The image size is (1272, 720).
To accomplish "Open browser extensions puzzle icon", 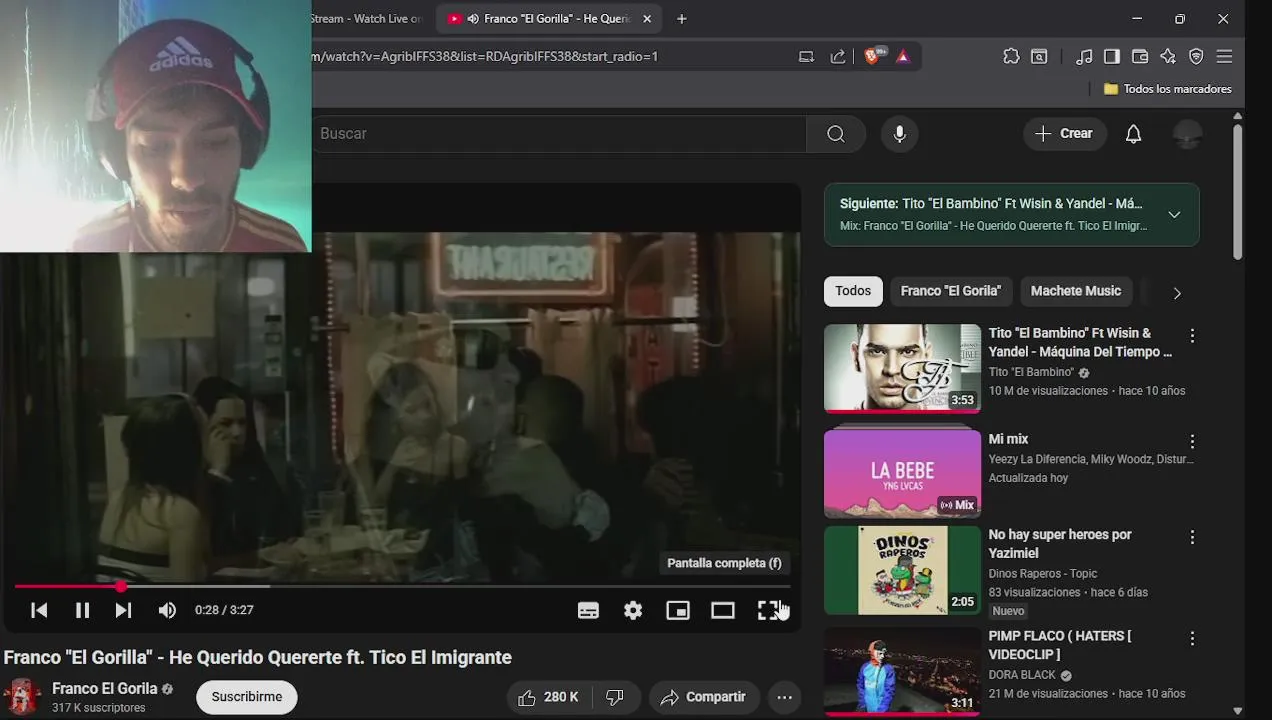I will 1011,57.
